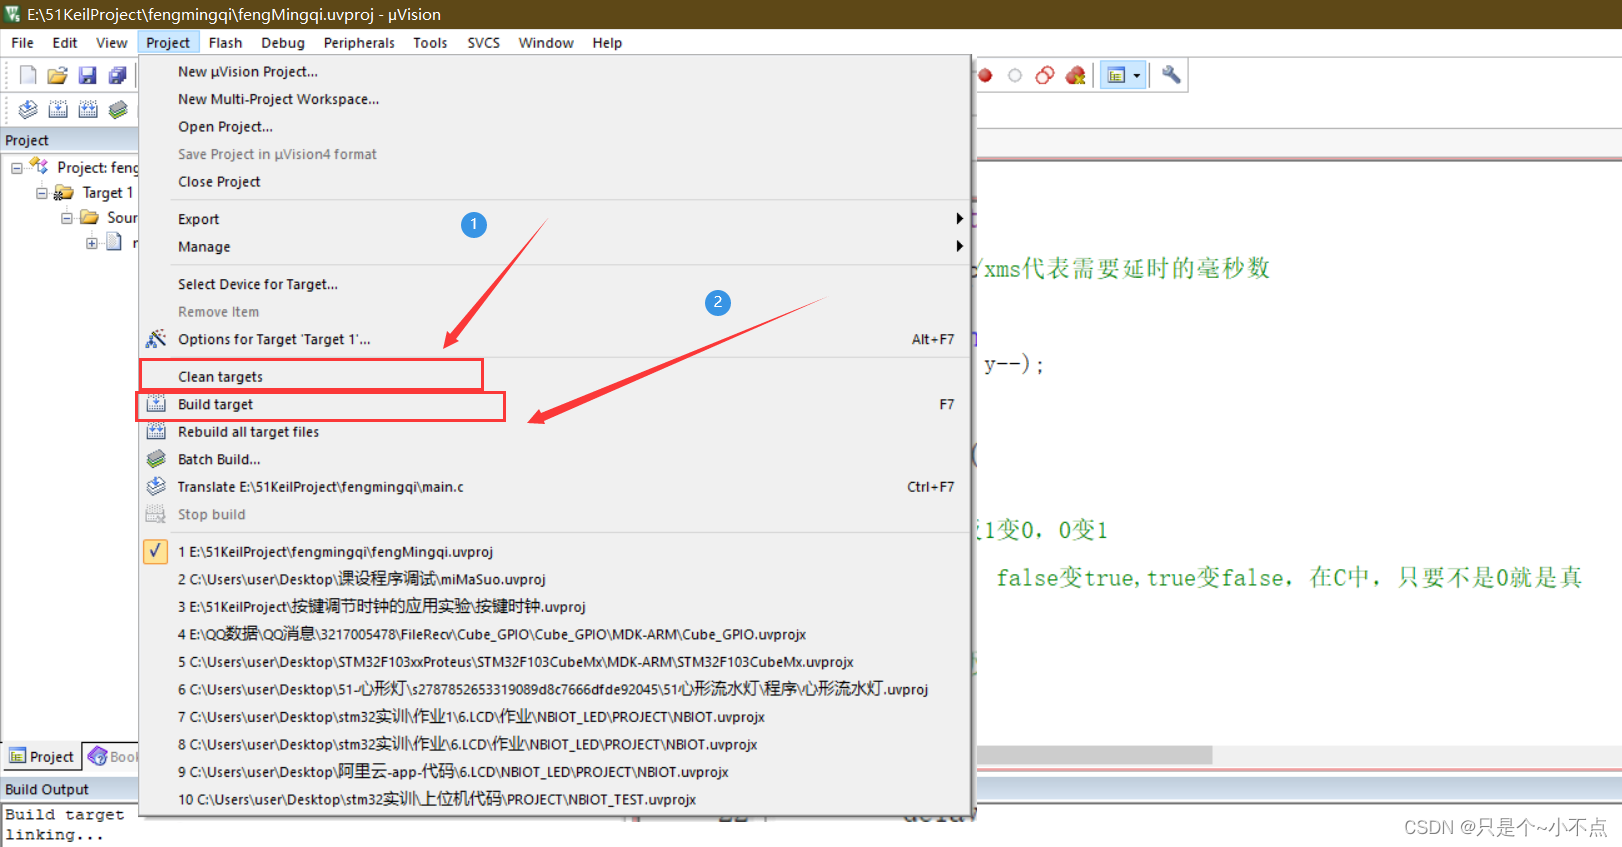Screen dimensions: 1622x847
Task: Click the Insert/Remove Breakpoint red dot icon
Action: pos(985,75)
